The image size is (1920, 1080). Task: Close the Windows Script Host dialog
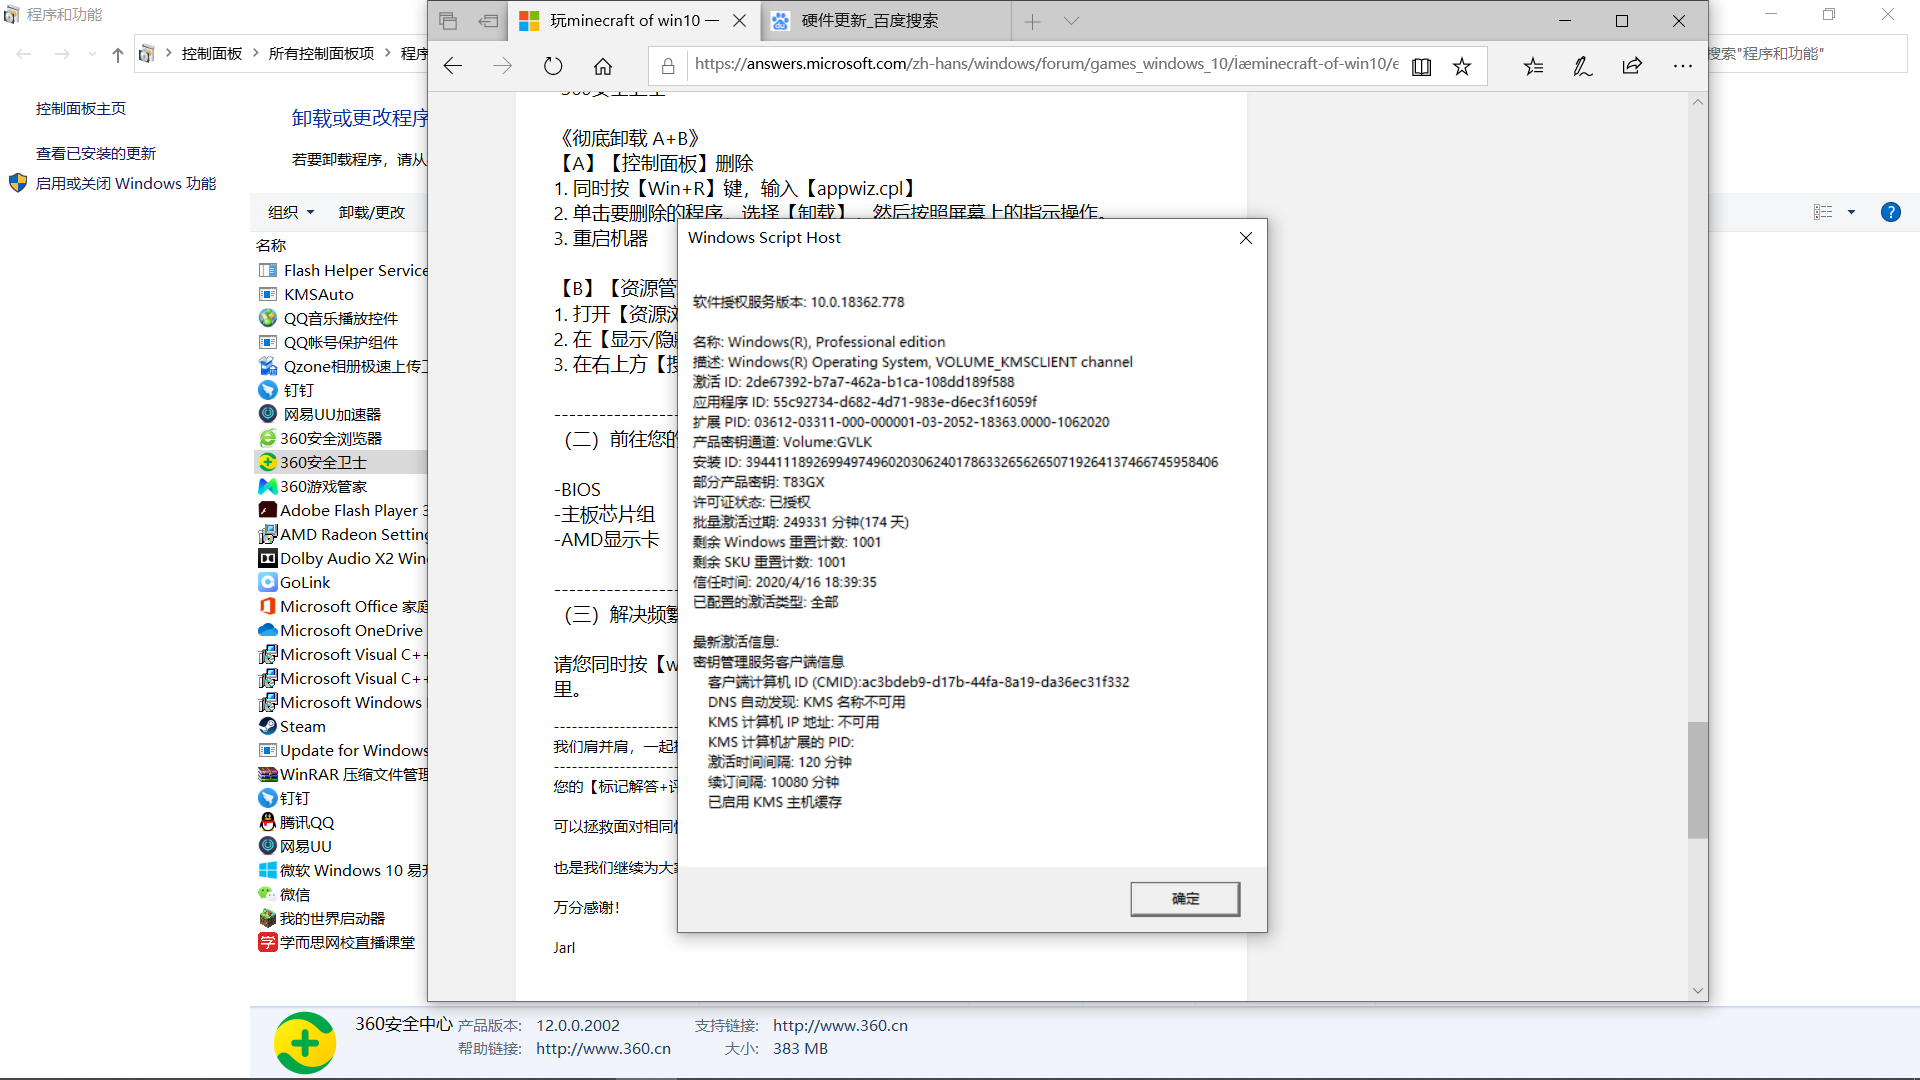click(1246, 238)
